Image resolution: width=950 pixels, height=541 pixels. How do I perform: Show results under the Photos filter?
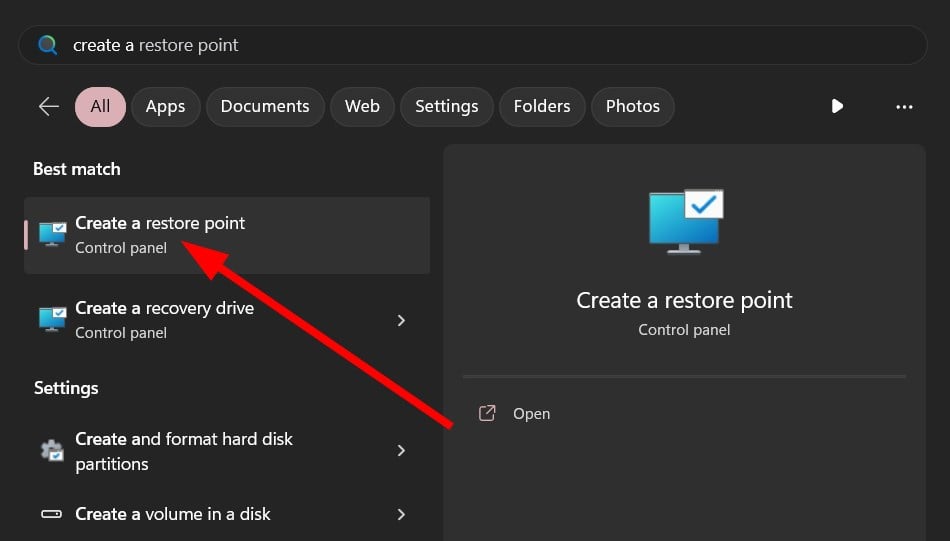tap(632, 106)
